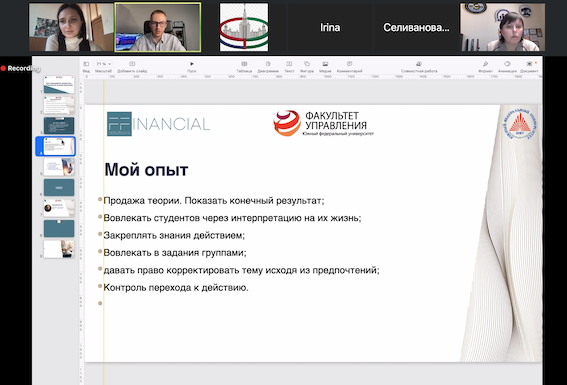
Task: Start the slideshow with Пуск play button
Action: coord(192,64)
